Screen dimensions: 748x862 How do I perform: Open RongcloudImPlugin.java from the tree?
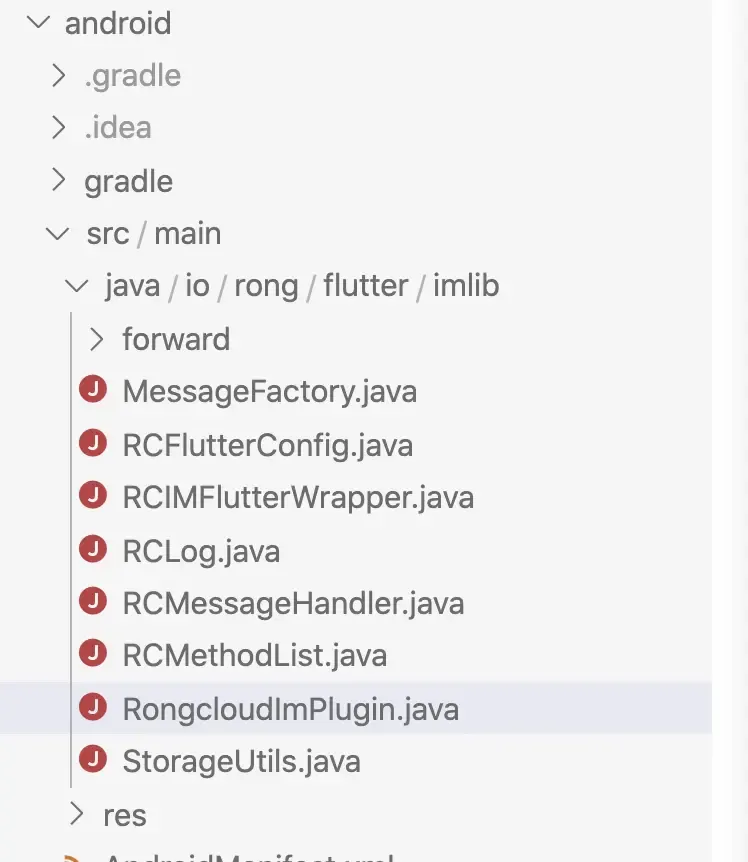pos(289,708)
